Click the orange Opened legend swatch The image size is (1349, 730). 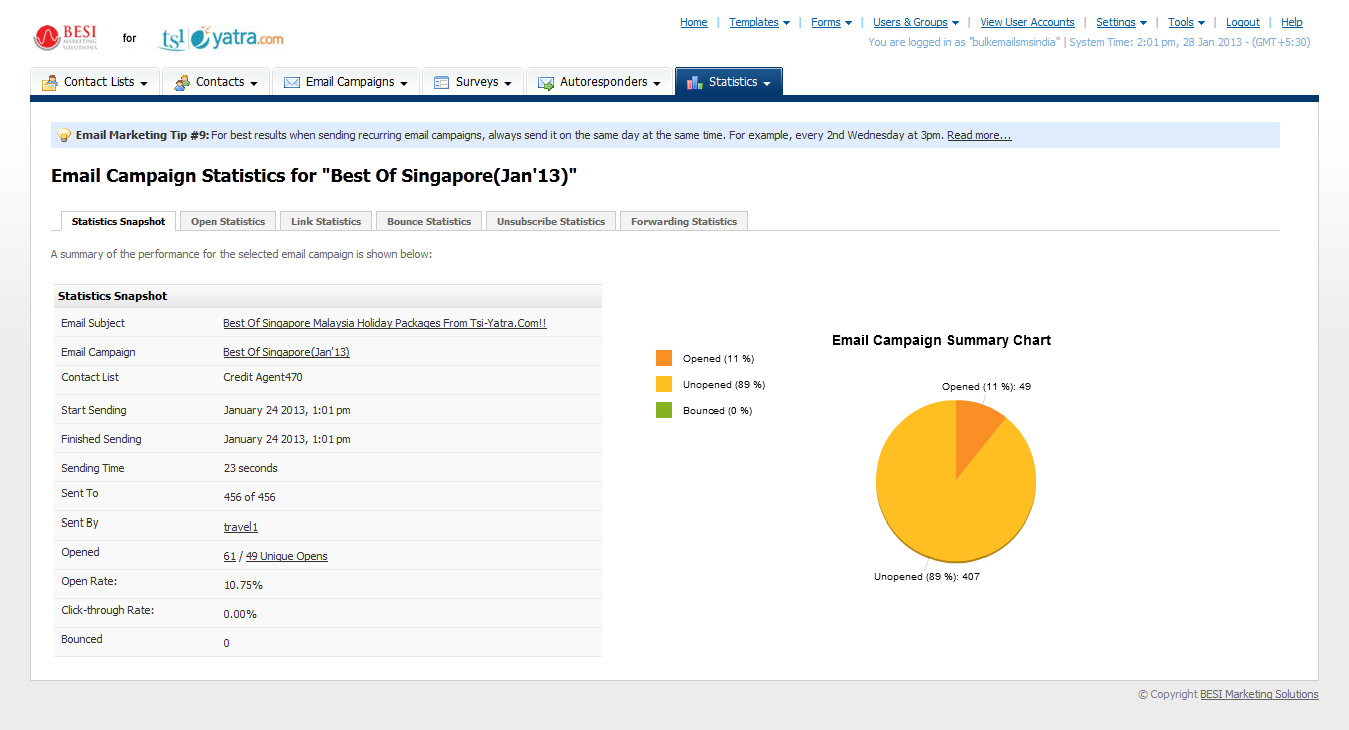click(x=664, y=358)
